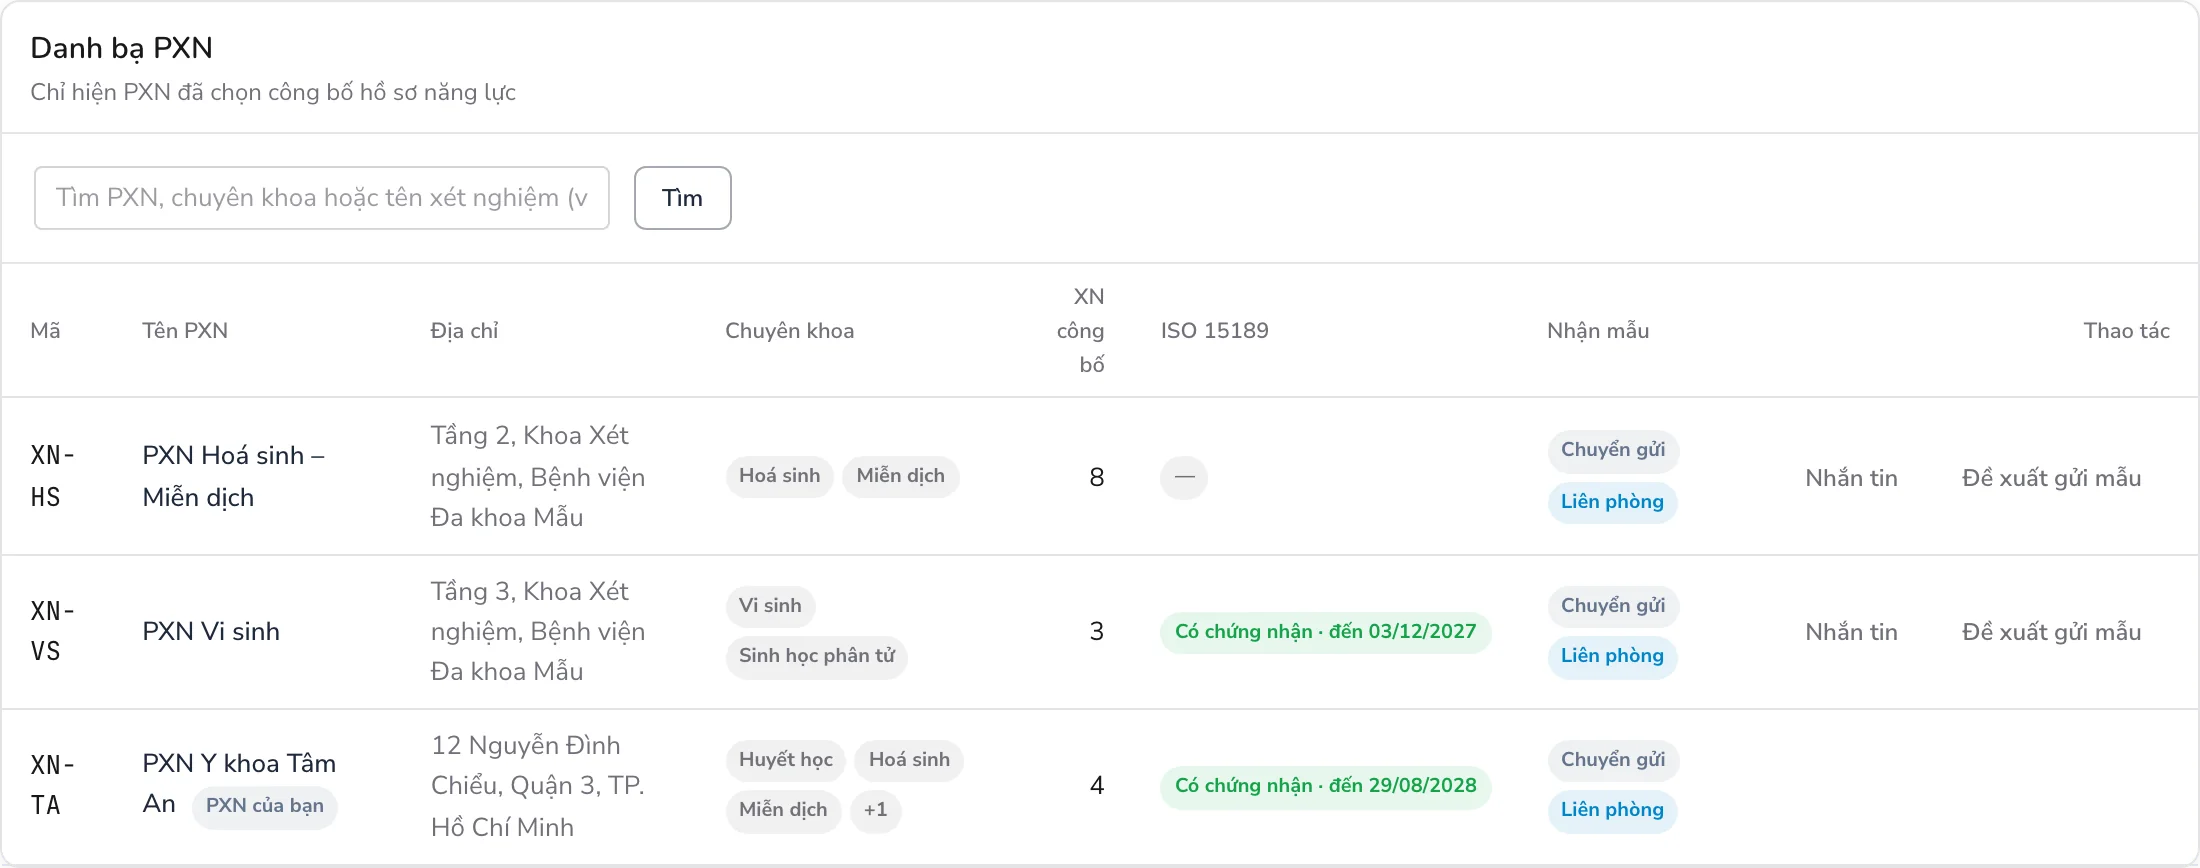Click Miễn dịch tag in XN-TA row

[783, 810]
